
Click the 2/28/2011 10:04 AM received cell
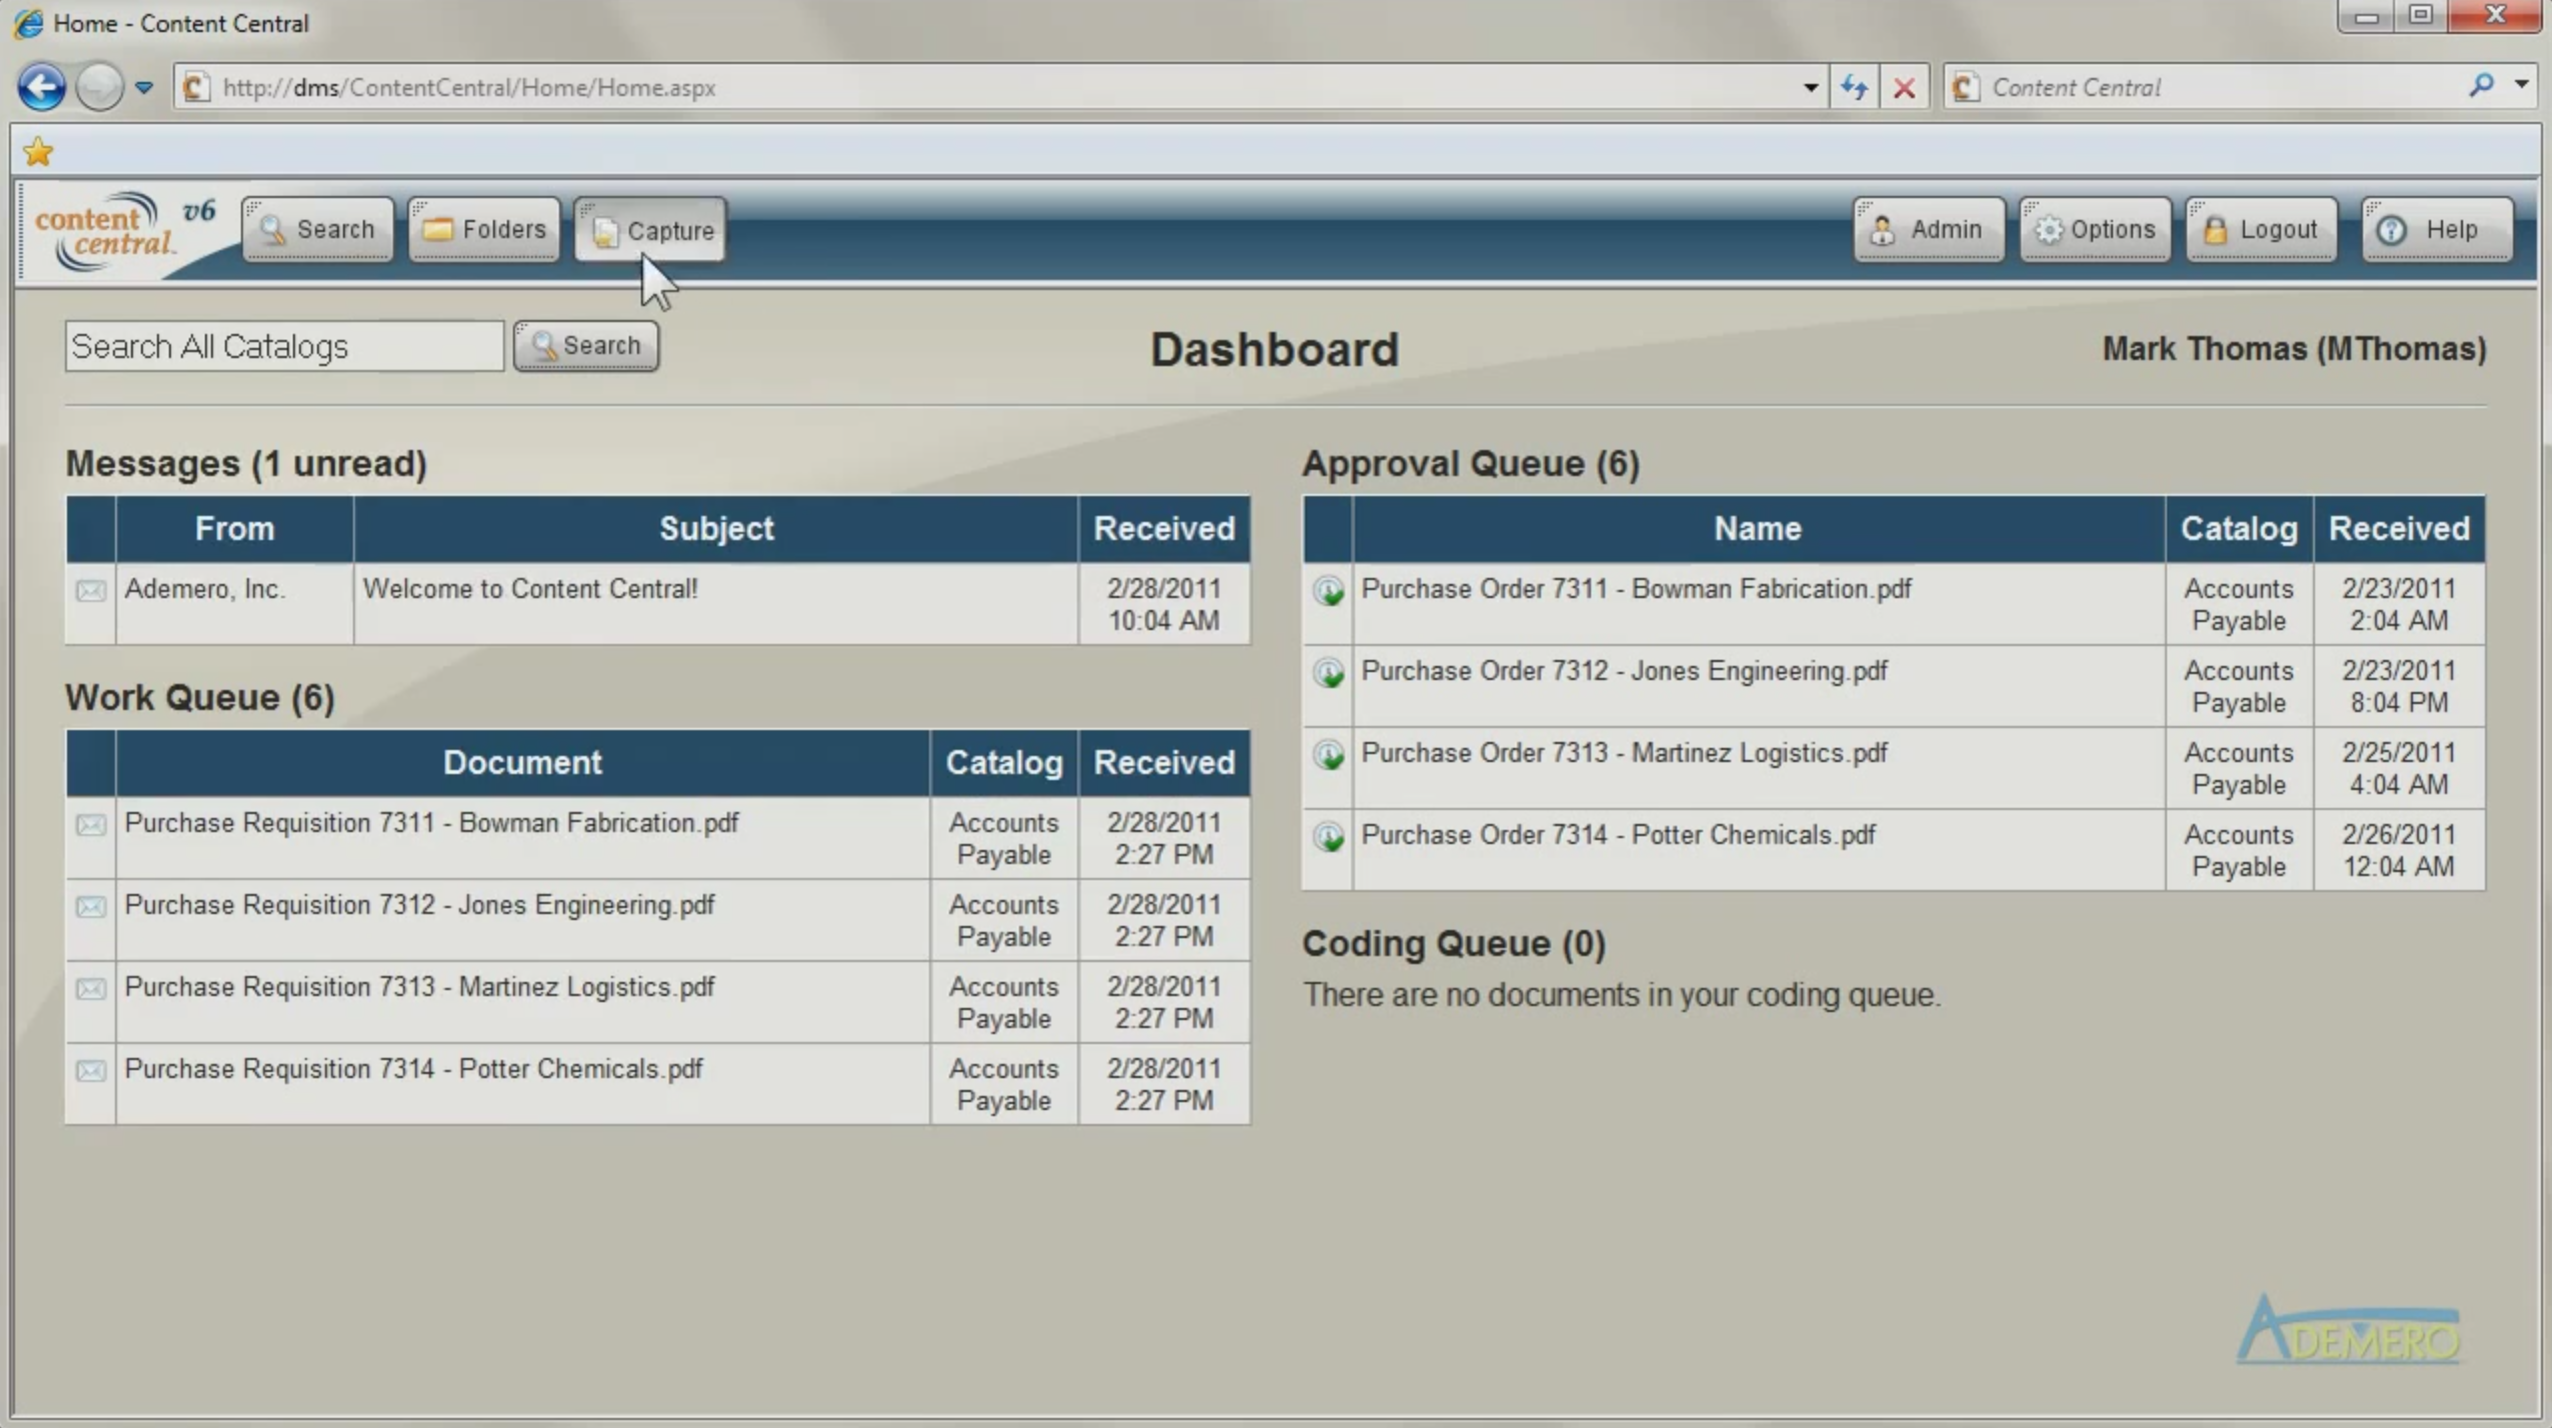[x=1164, y=604]
